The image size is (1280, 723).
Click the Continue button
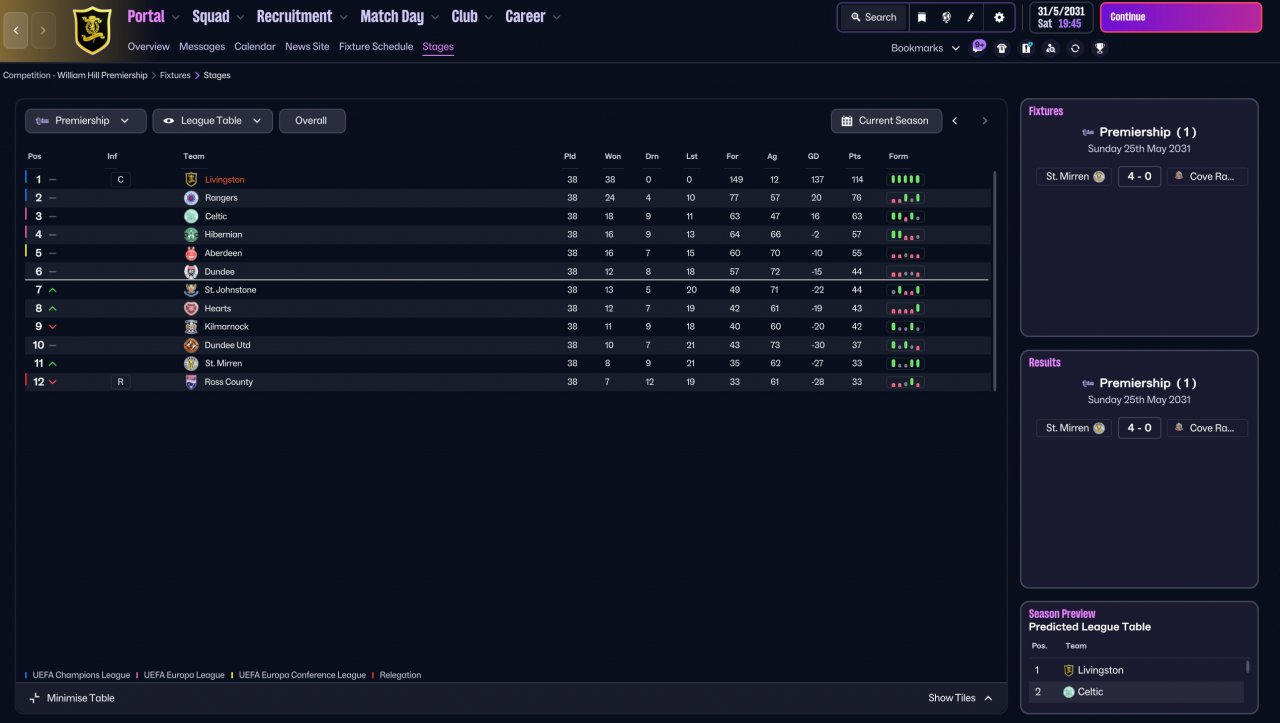pyautogui.click(x=1181, y=17)
